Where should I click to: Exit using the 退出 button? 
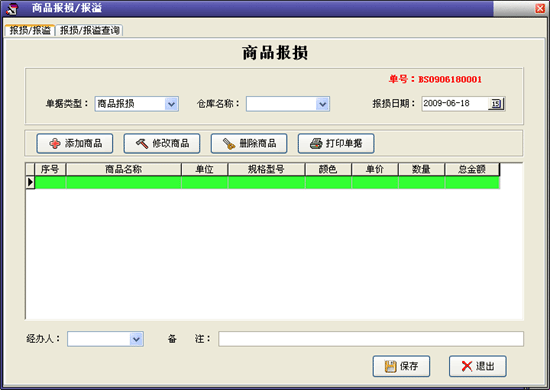[x=478, y=366]
